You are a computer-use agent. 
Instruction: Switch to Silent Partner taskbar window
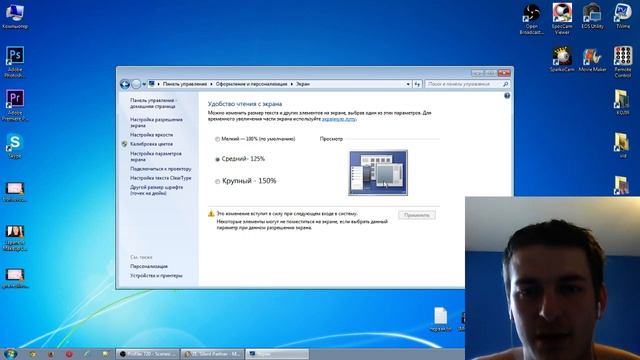[x=212, y=354]
